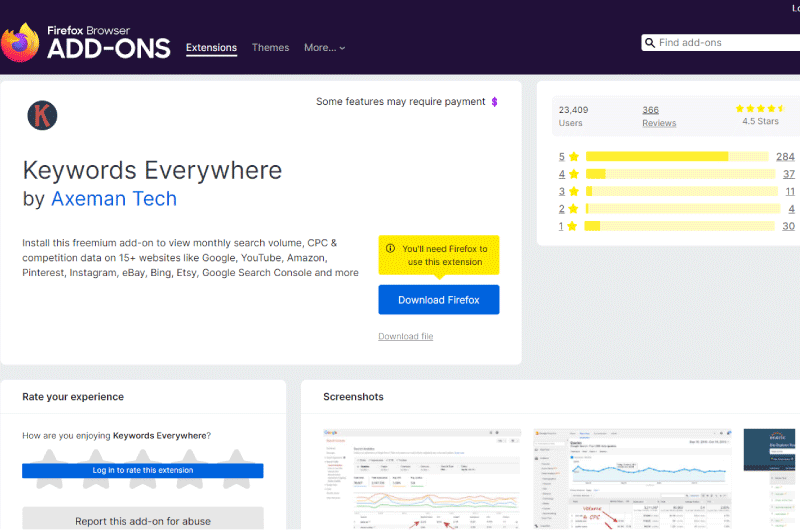Open the second analytics chart screenshot
This screenshot has height=530, width=800.
coord(633,479)
